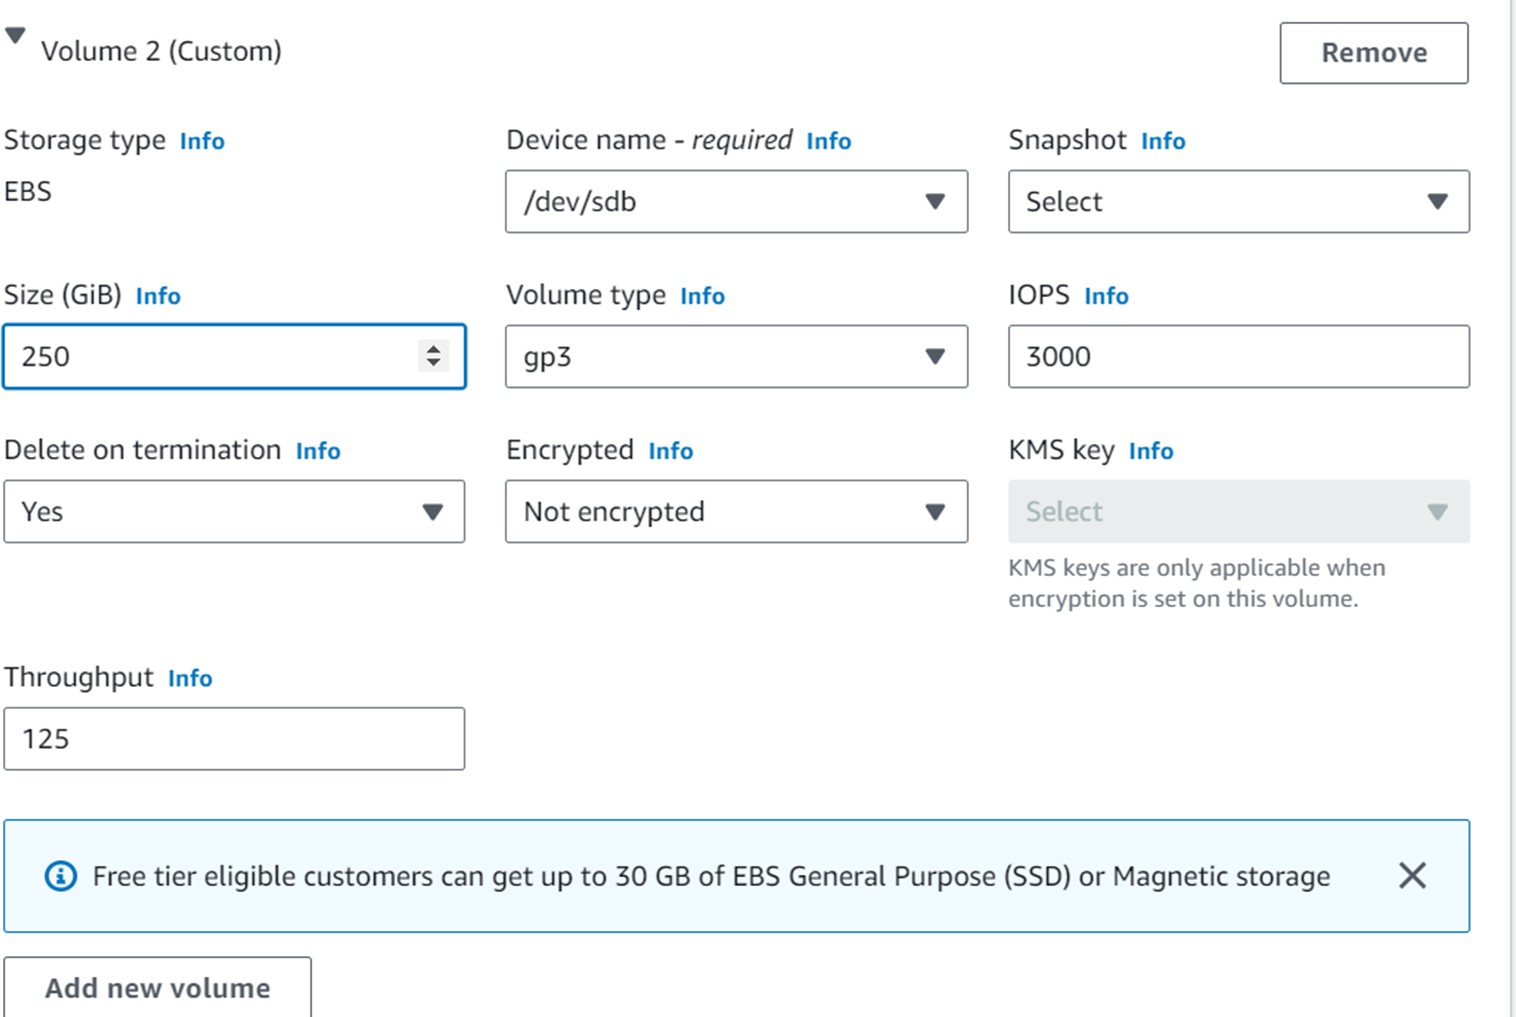Click the info icon in free tier banner
The height and width of the screenshot is (1017, 1516).
[61, 876]
